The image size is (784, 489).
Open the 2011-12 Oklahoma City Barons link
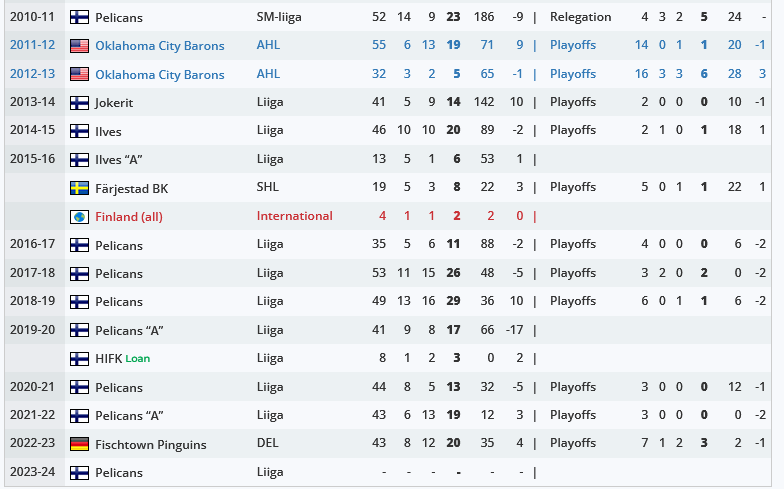tap(160, 46)
